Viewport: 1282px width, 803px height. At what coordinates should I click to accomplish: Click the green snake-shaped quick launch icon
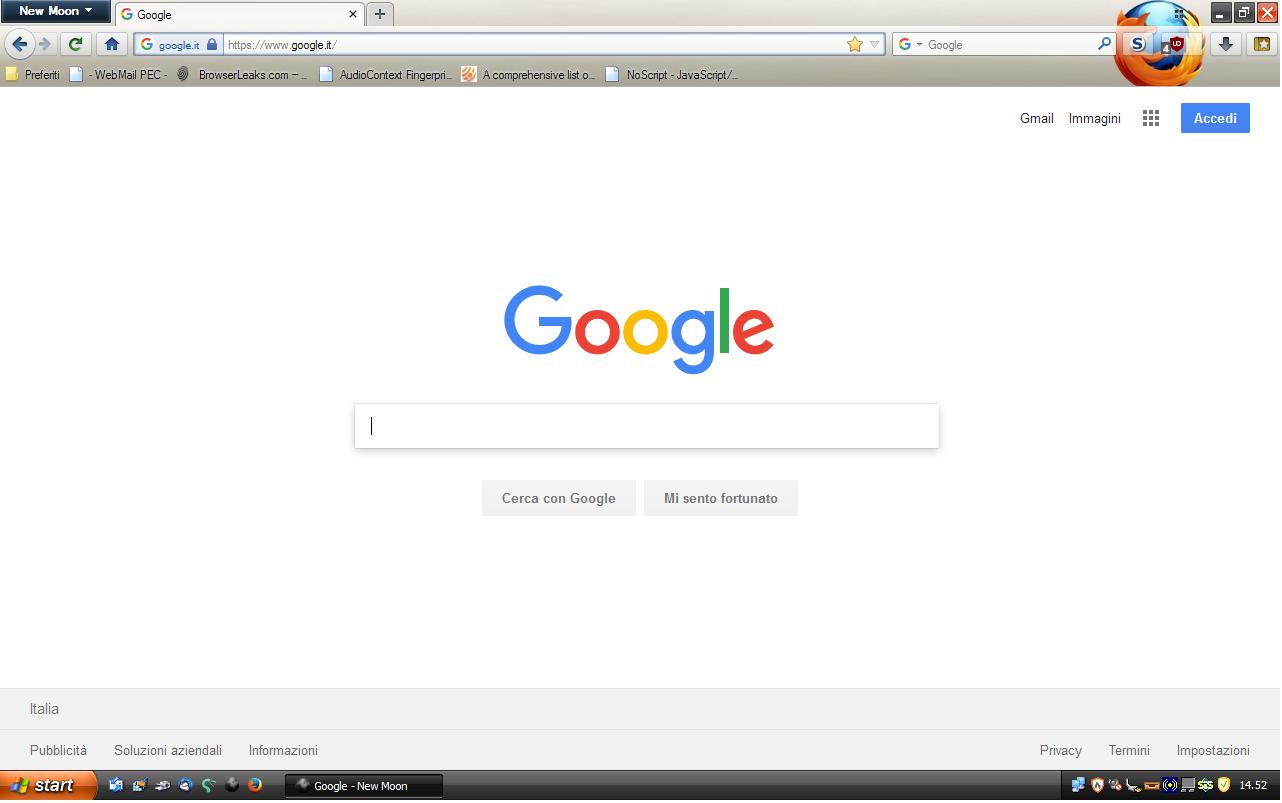209,786
